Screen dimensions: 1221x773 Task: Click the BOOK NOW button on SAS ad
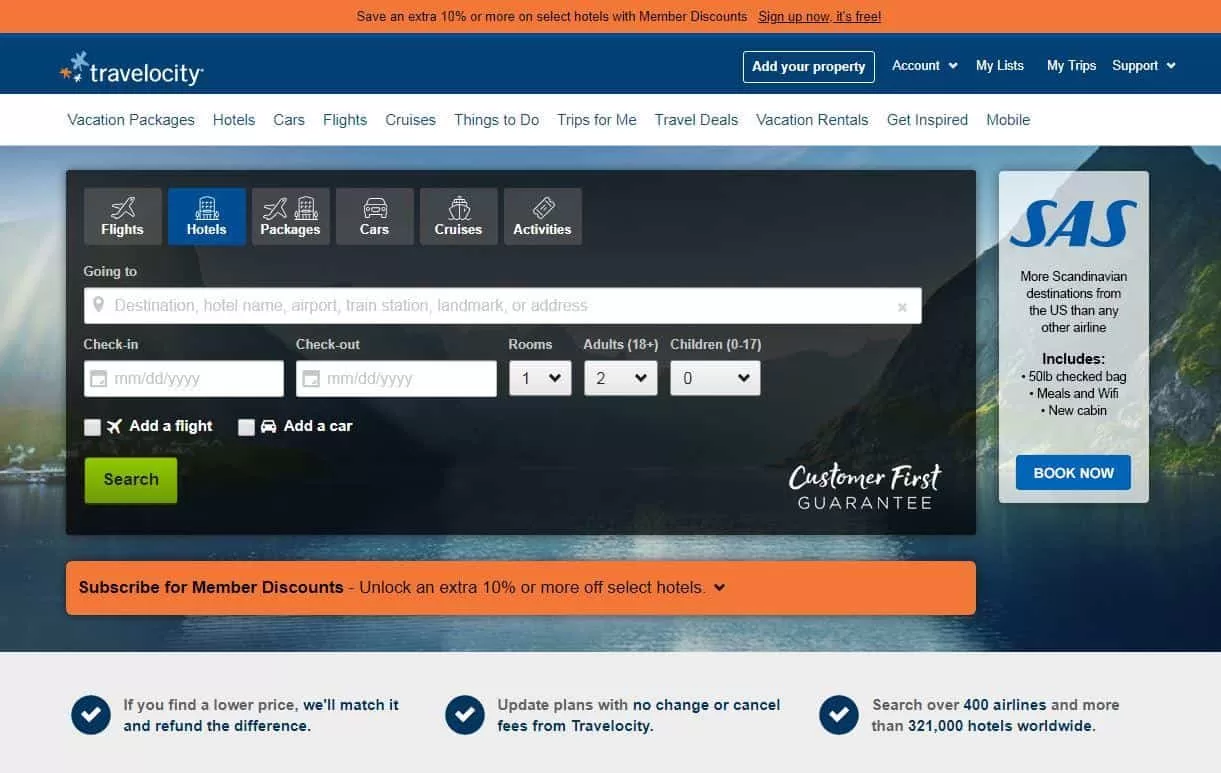(x=1073, y=473)
